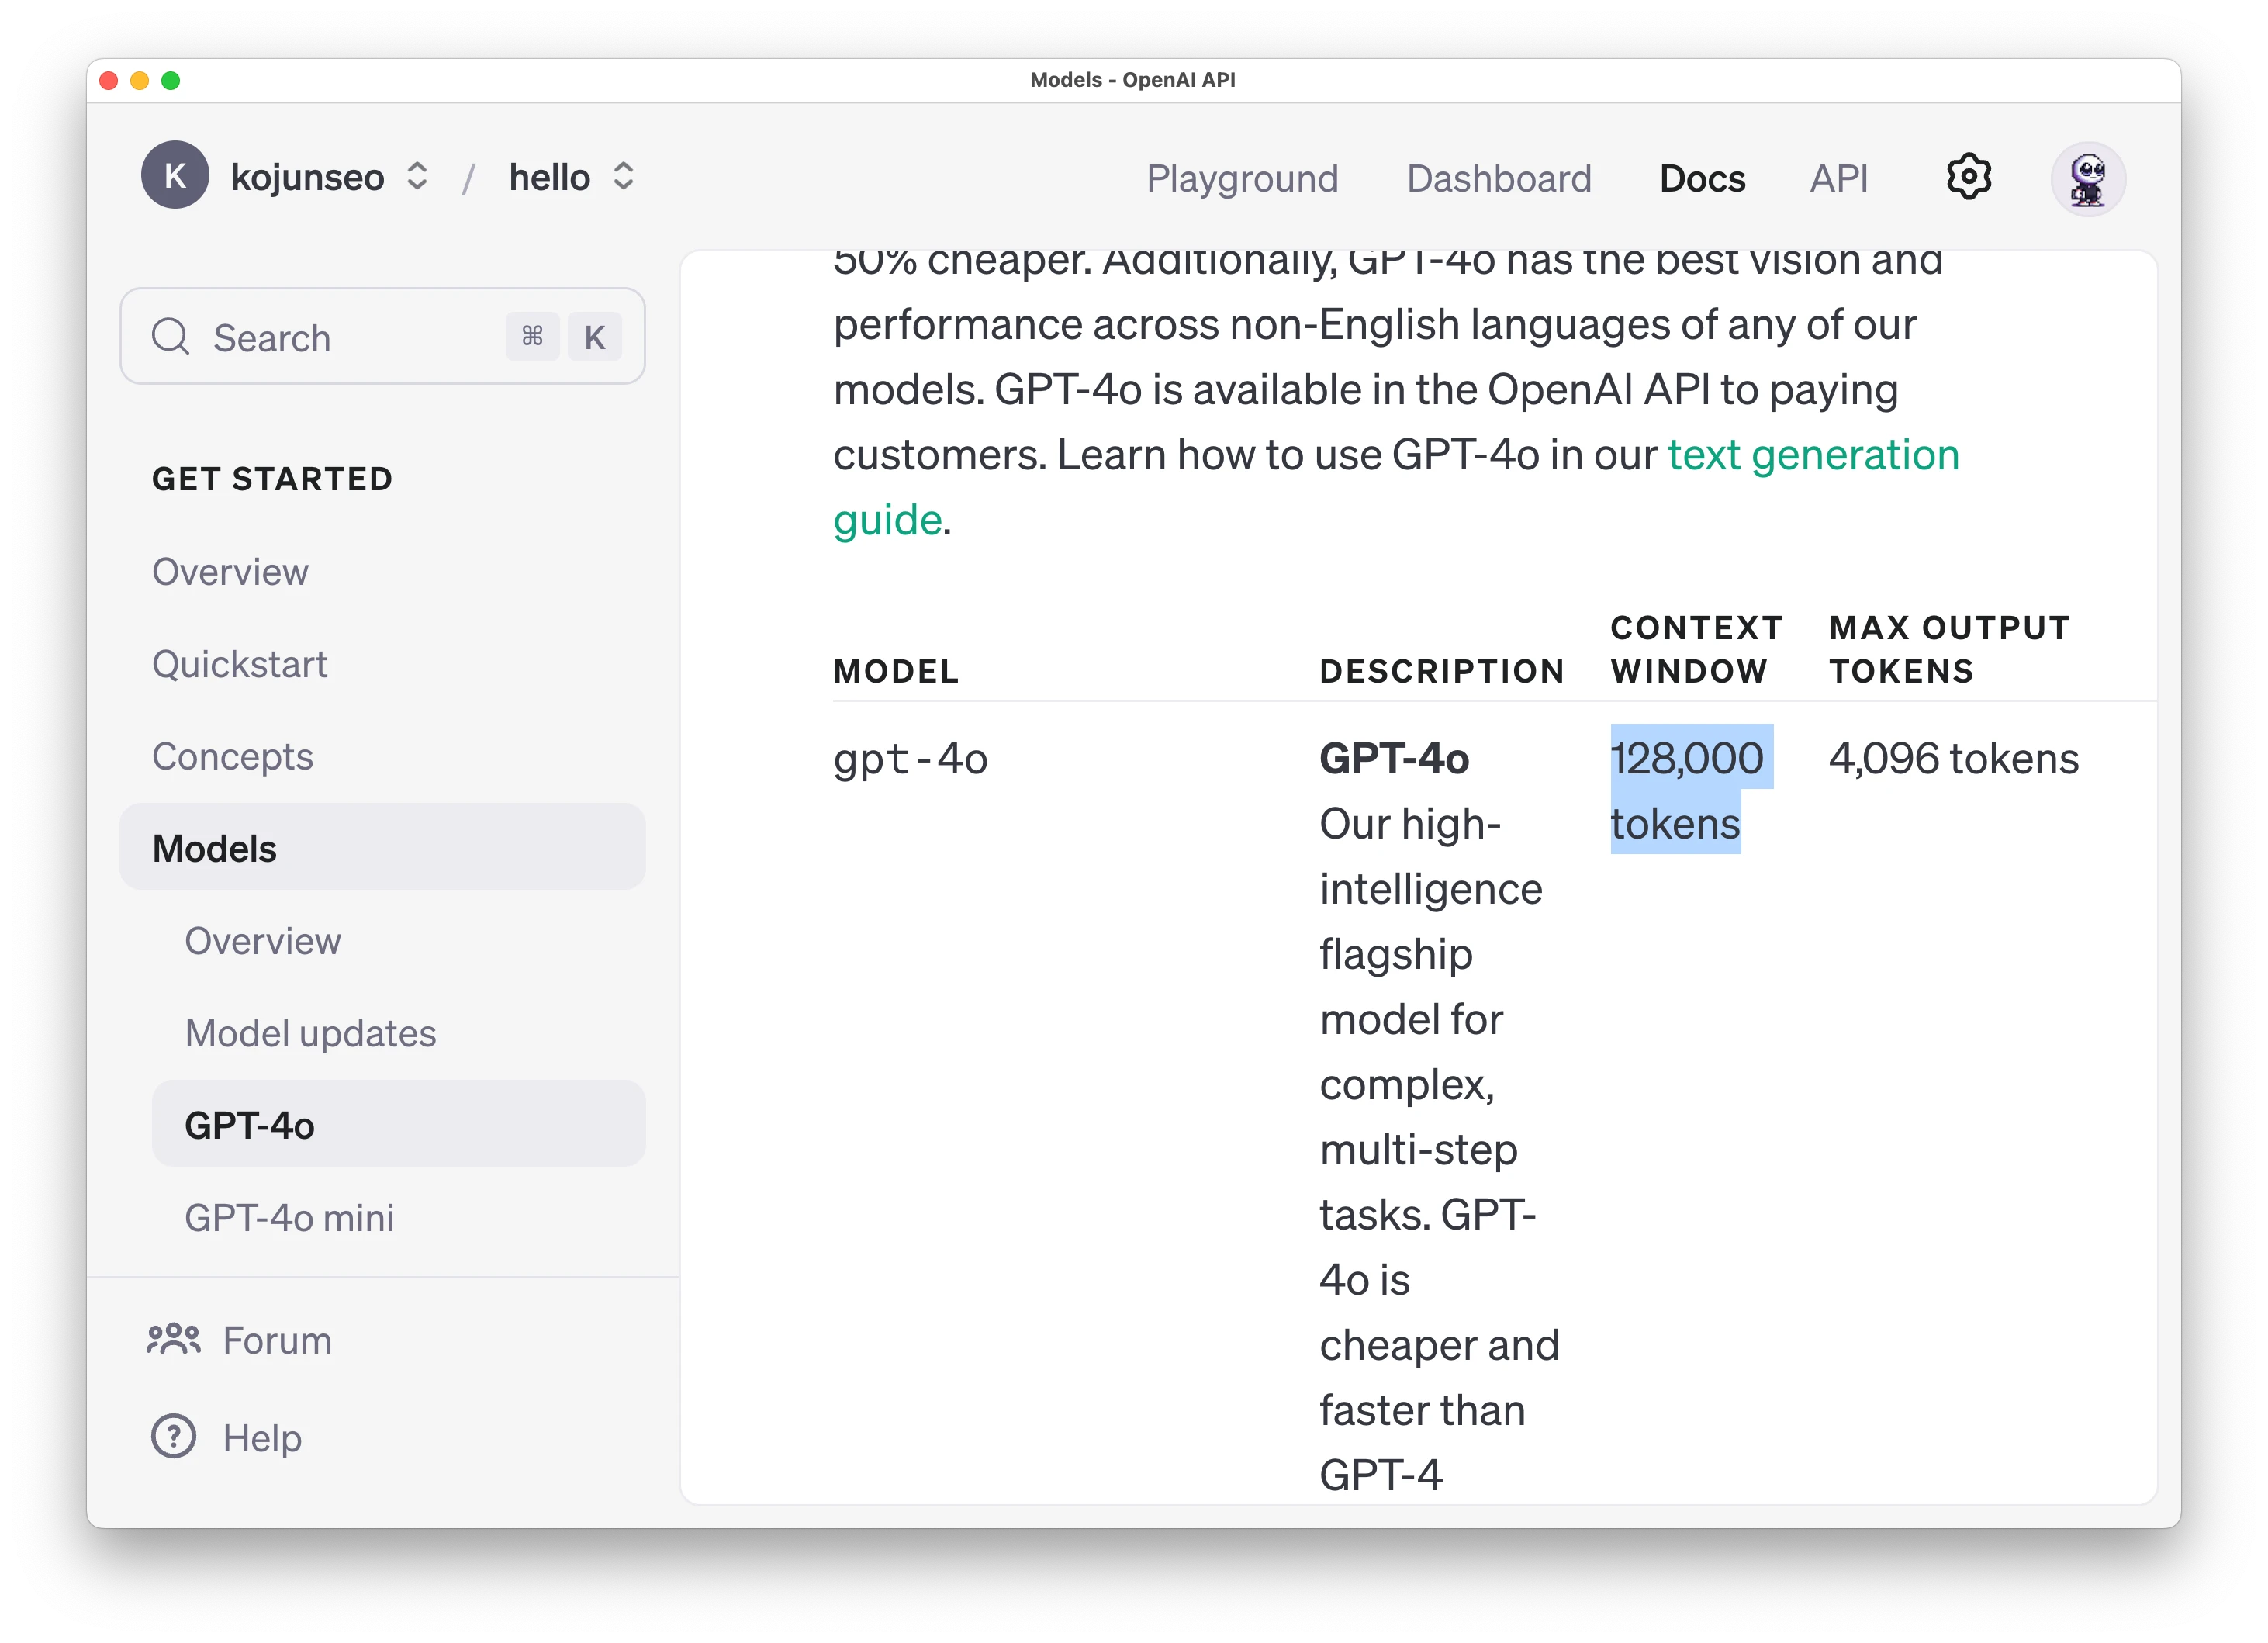The height and width of the screenshot is (1643, 2268).
Task: Click the CONTEXT WINDOW column header
Action: (1696, 649)
